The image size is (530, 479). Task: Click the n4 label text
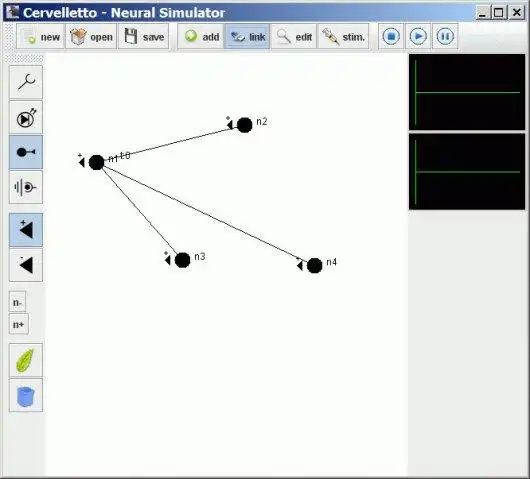point(332,262)
